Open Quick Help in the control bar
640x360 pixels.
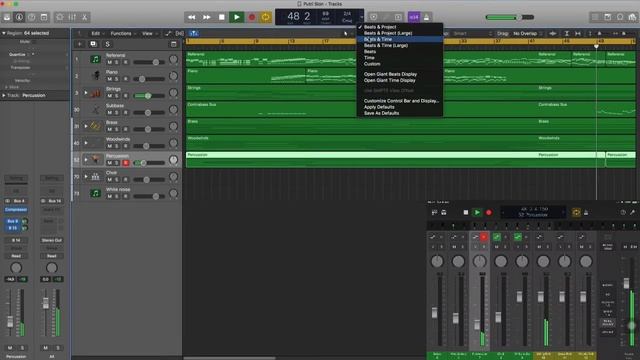pos(31,17)
